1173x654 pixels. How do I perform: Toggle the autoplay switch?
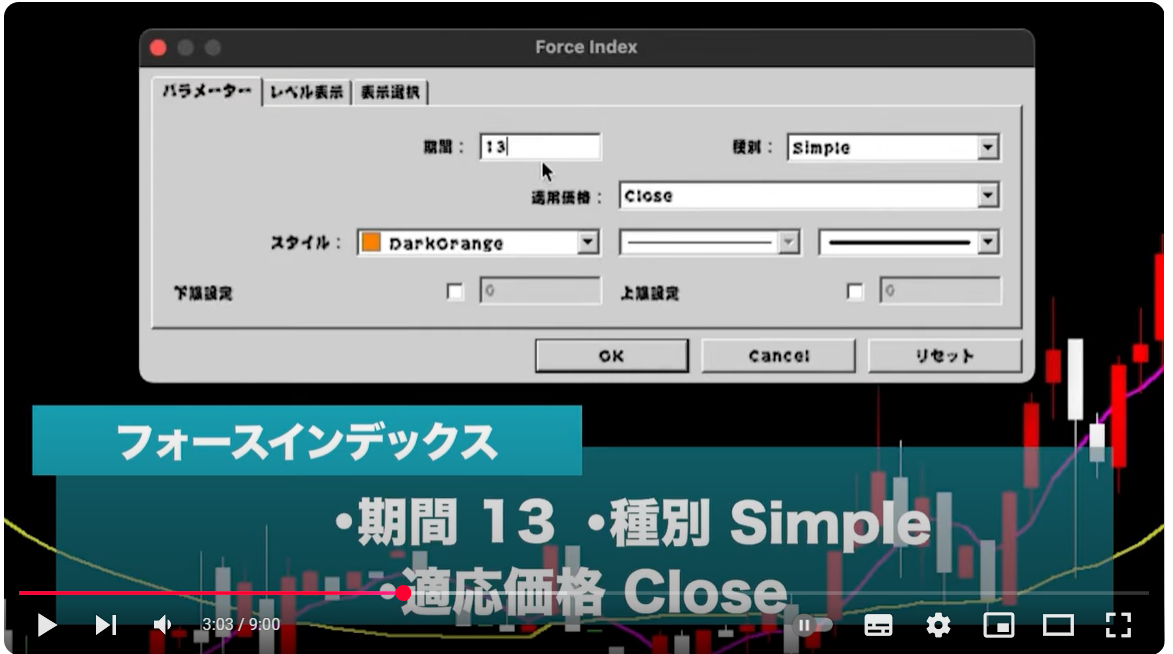tap(813, 625)
